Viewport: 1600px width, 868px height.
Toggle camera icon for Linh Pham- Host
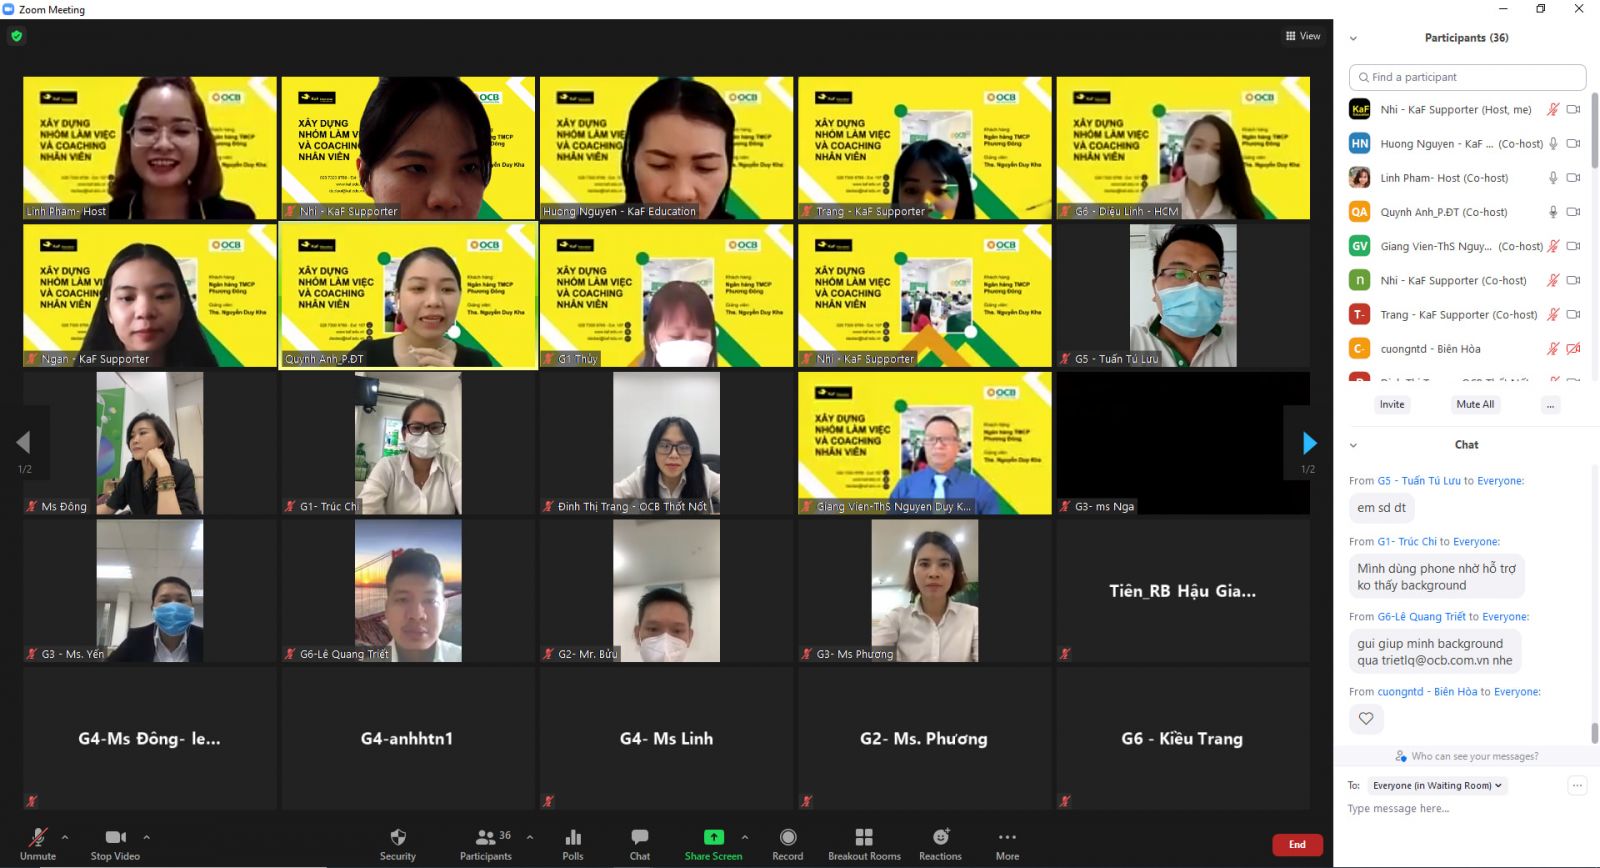point(1573,178)
